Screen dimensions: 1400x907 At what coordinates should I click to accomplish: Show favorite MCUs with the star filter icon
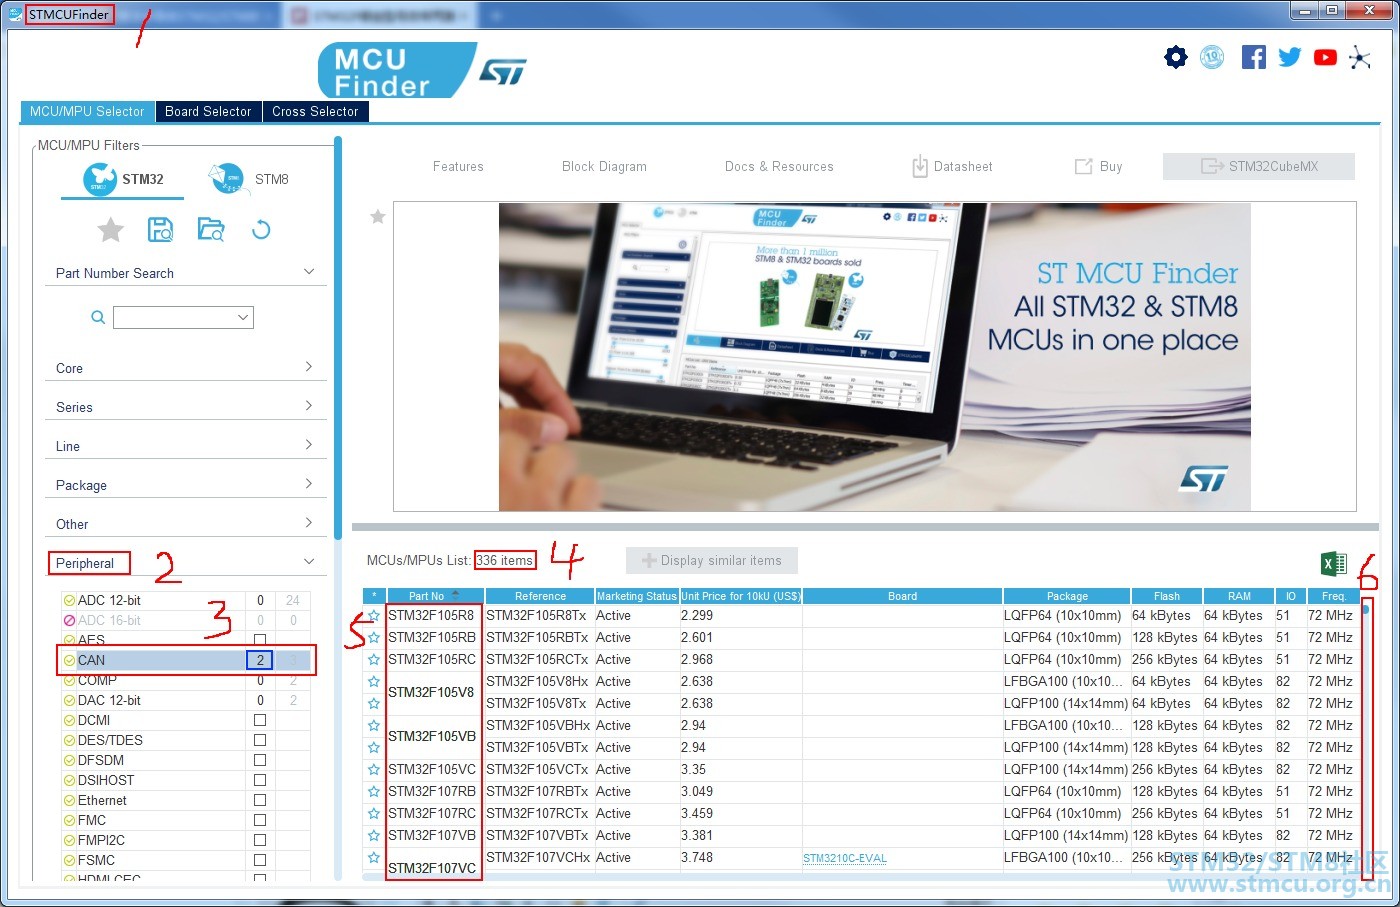pos(110,230)
